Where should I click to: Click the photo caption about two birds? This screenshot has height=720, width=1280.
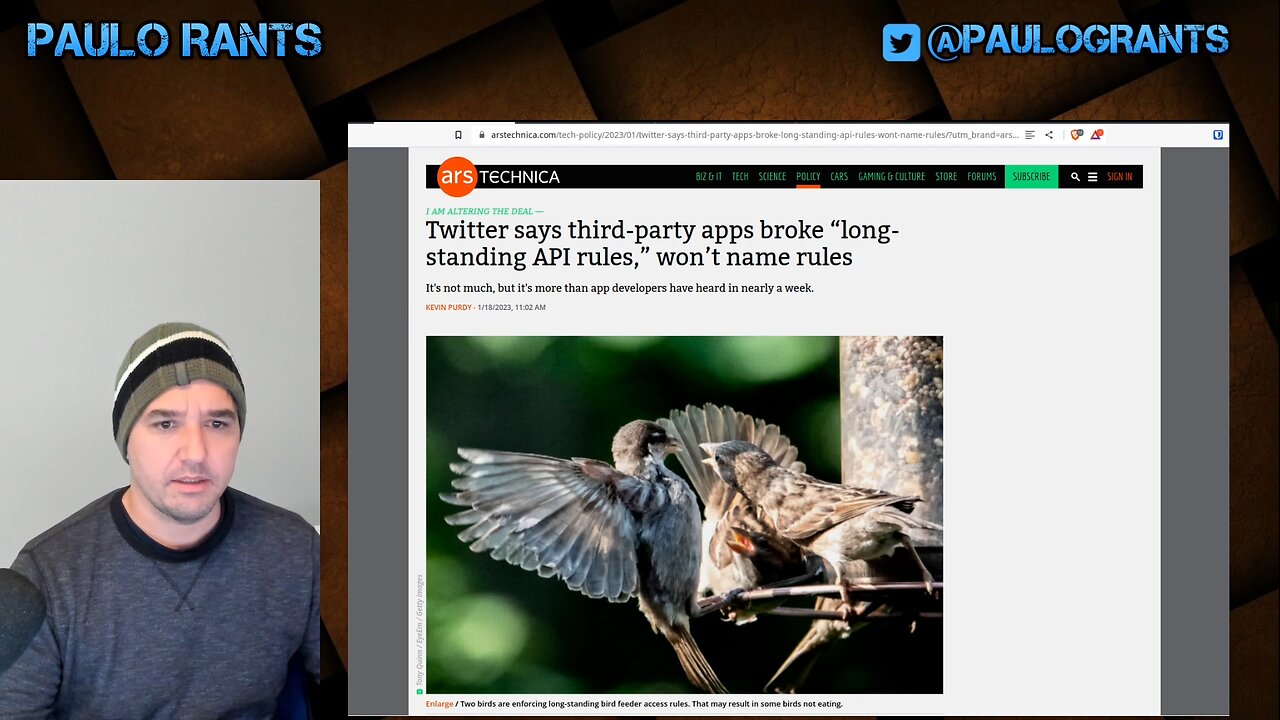tap(651, 704)
